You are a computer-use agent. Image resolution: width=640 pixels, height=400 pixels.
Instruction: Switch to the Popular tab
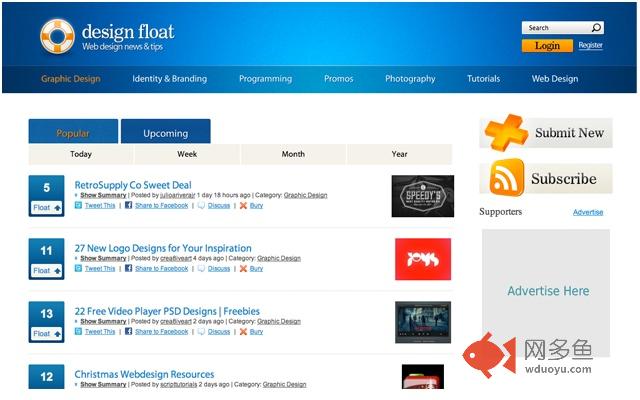click(x=73, y=131)
